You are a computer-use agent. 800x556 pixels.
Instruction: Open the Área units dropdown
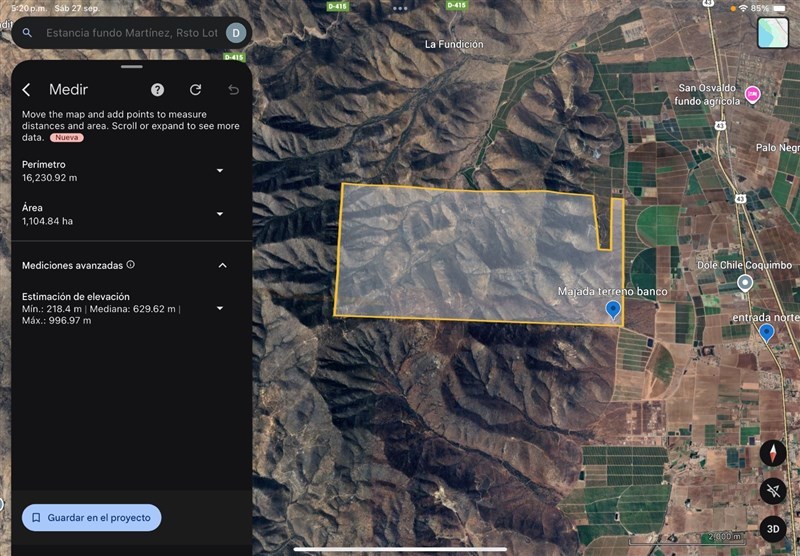(x=220, y=214)
